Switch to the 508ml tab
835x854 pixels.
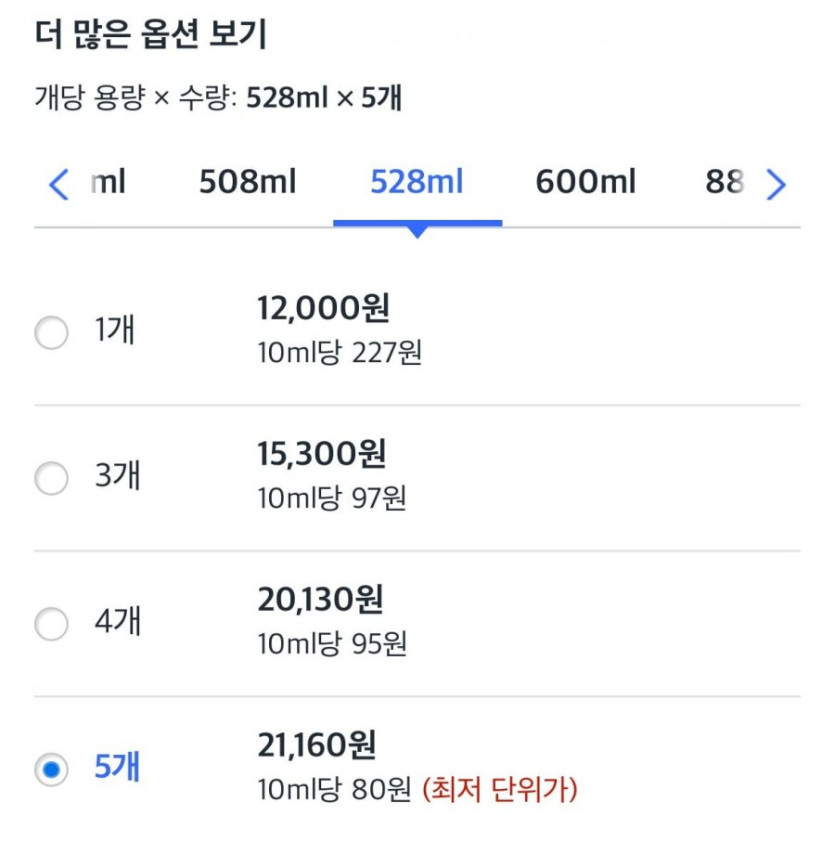(x=247, y=184)
